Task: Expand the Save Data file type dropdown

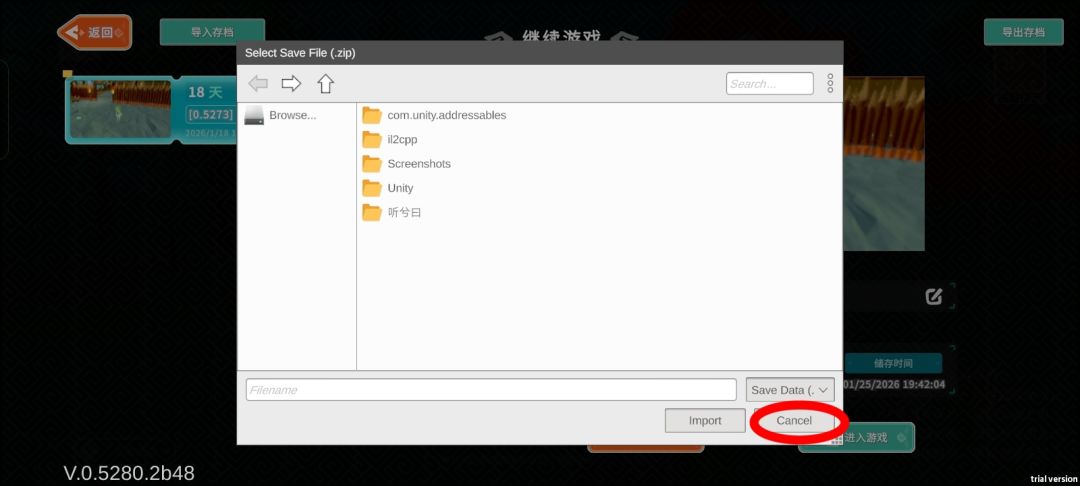Action: point(790,390)
